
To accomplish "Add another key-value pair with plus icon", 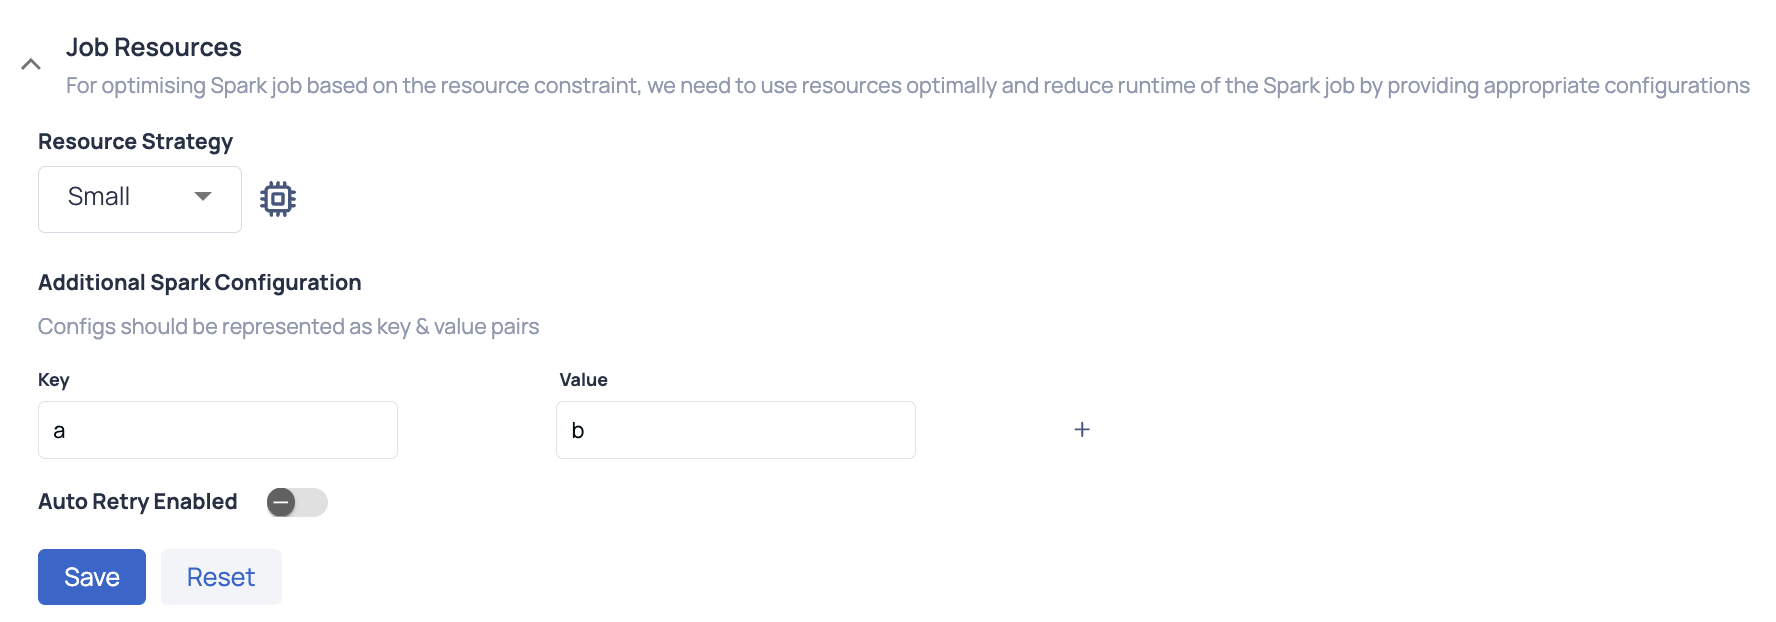I will click(1082, 429).
